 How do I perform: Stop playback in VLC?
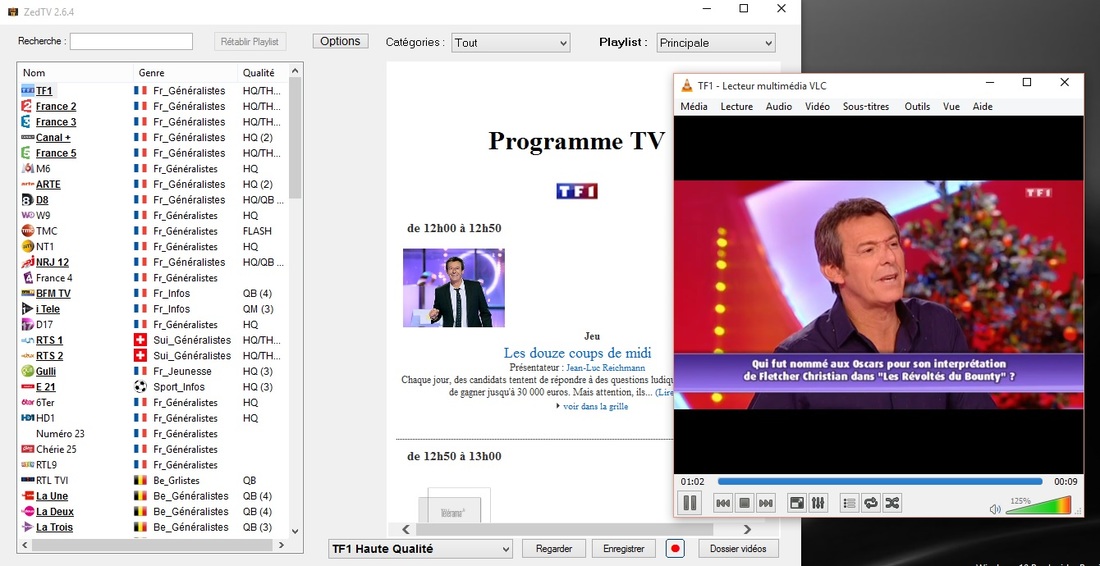point(744,503)
